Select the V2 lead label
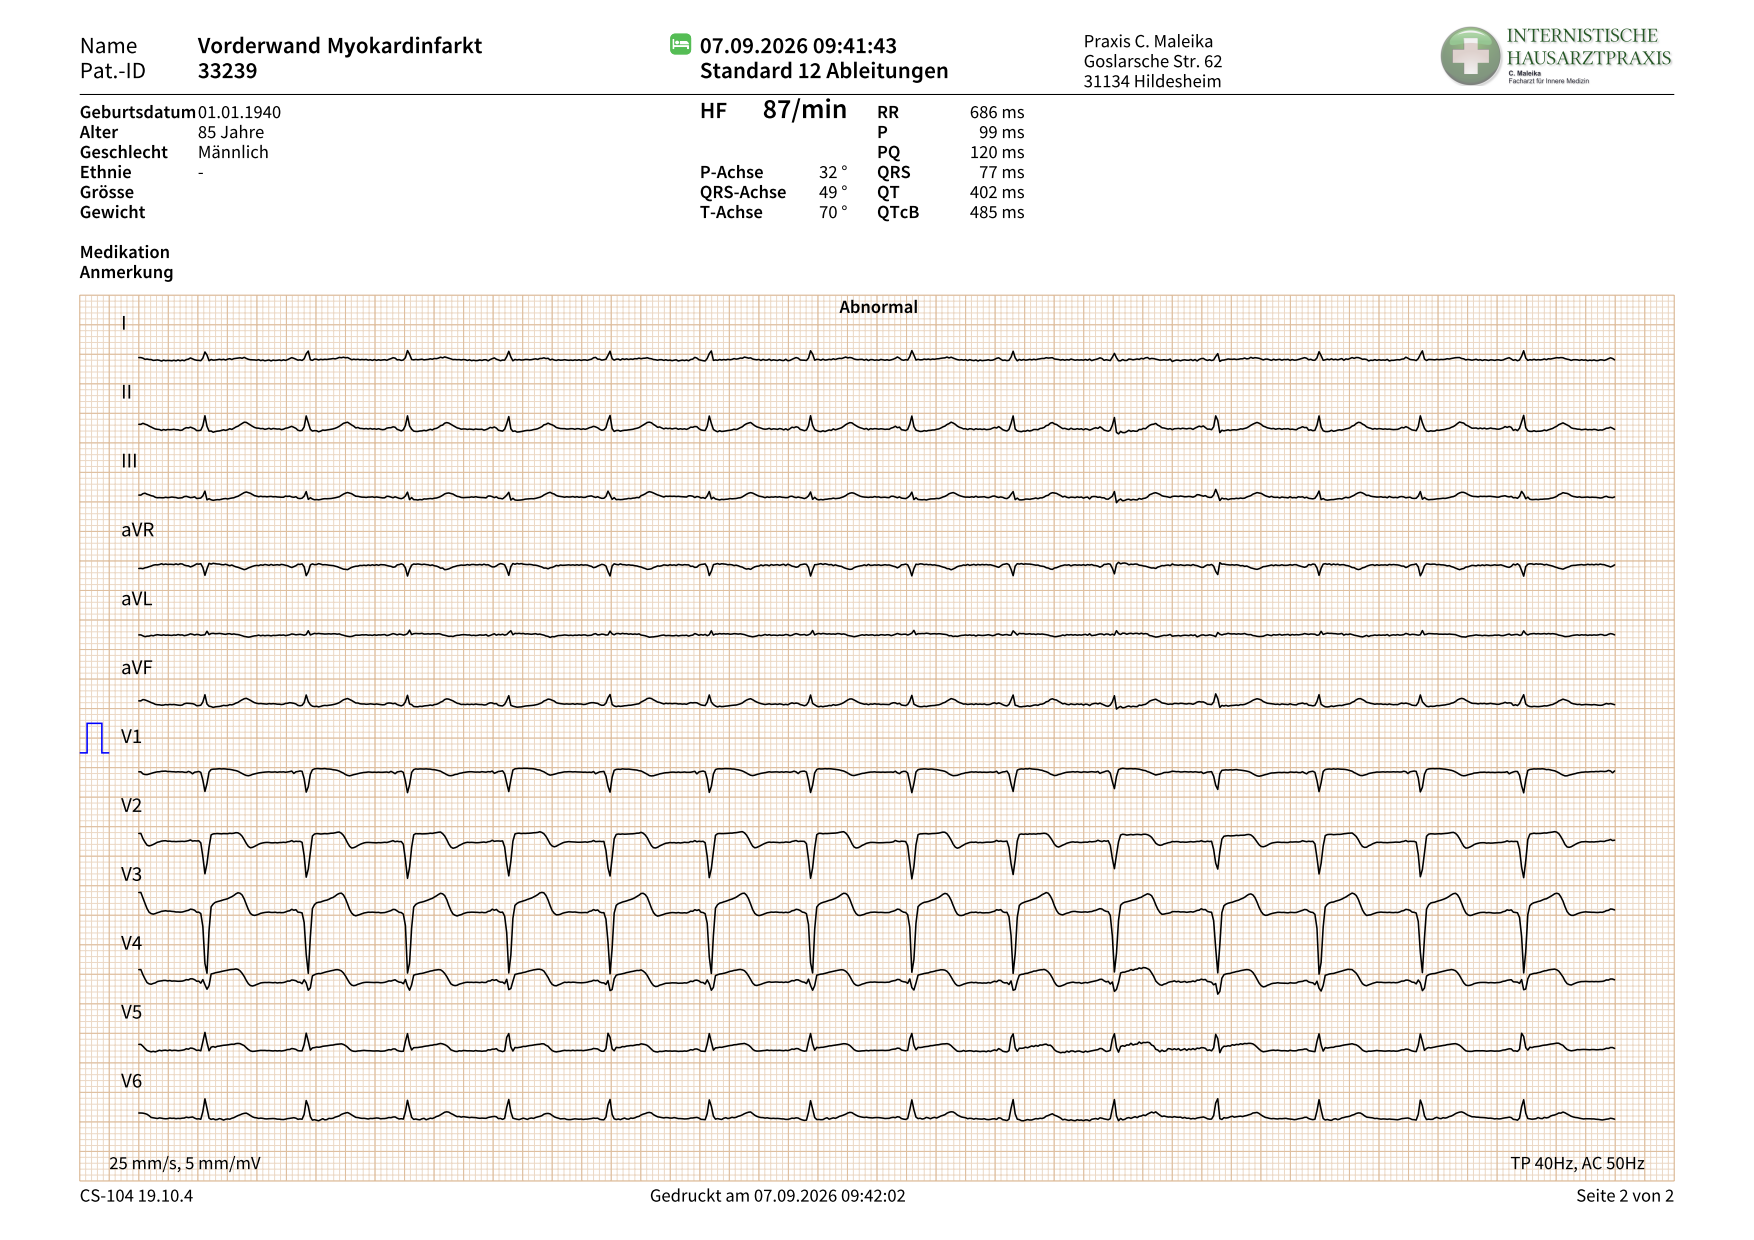Image resolution: width=1754 pixels, height=1240 pixels. pyautogui.click(x=131, y=806)
